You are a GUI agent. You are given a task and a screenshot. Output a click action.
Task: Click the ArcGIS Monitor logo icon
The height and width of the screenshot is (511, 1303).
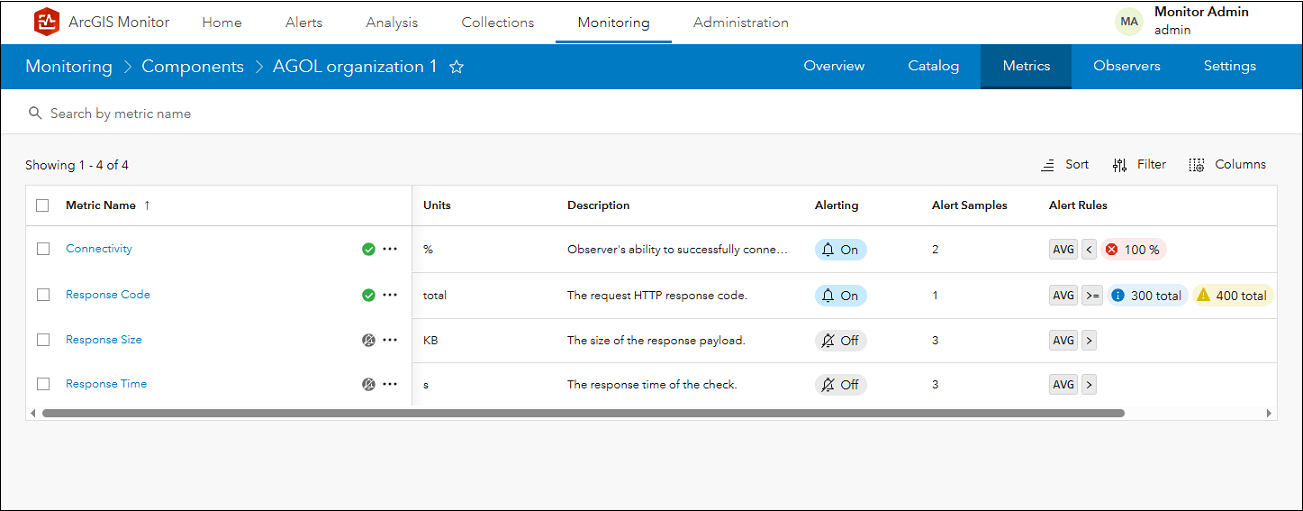click(46, 22)
